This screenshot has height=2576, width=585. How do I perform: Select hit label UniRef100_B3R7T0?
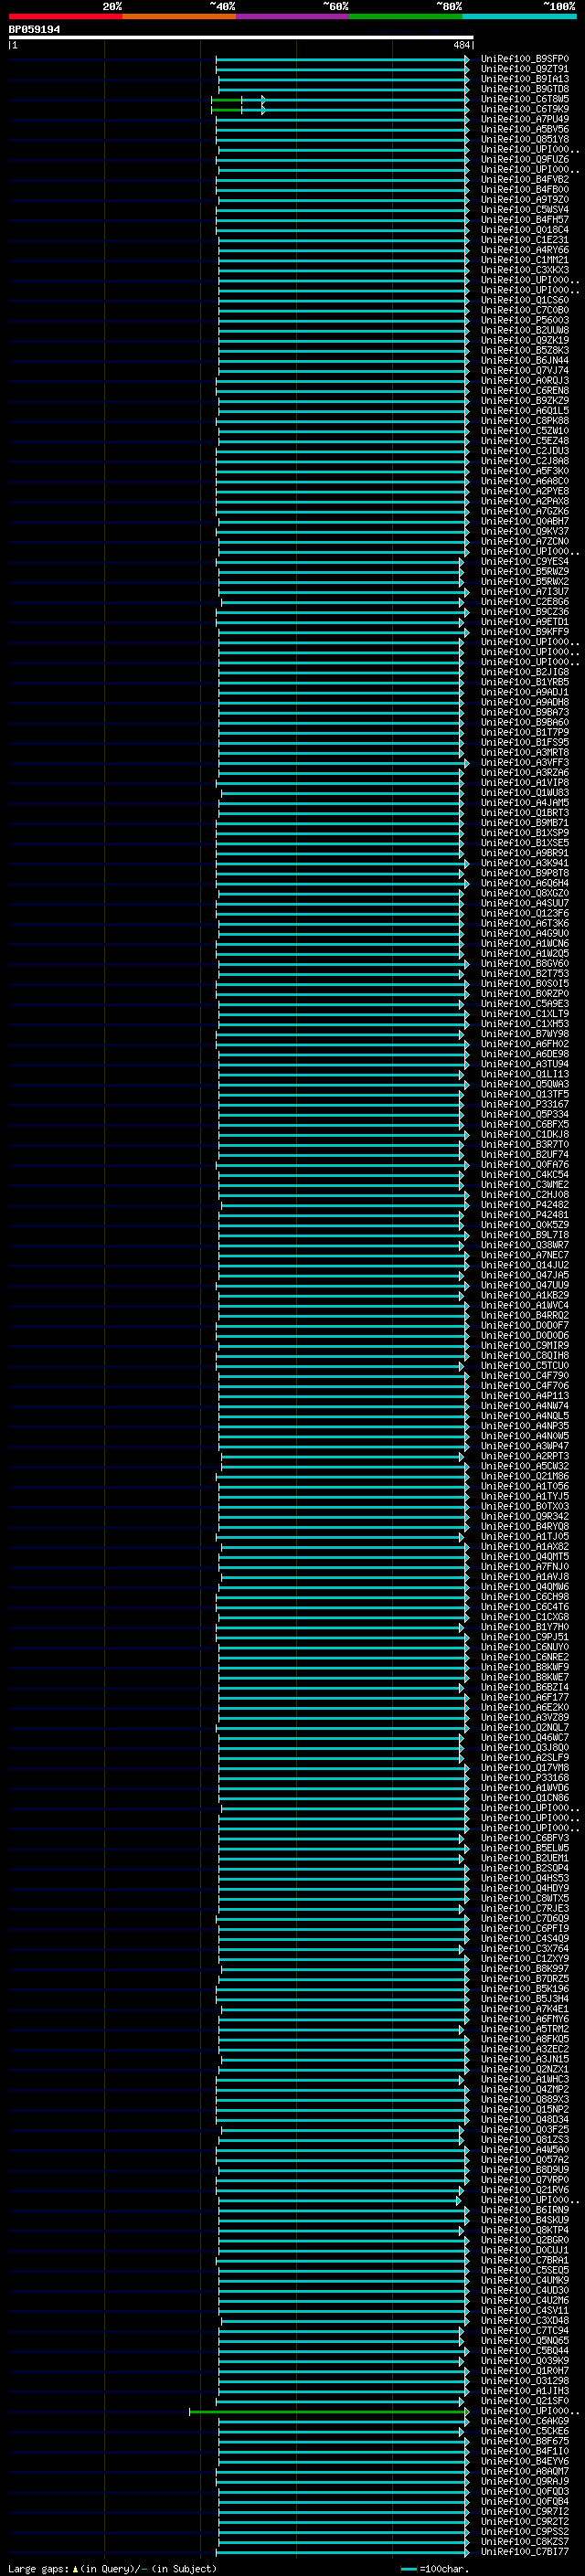(x=524, y=1144)
